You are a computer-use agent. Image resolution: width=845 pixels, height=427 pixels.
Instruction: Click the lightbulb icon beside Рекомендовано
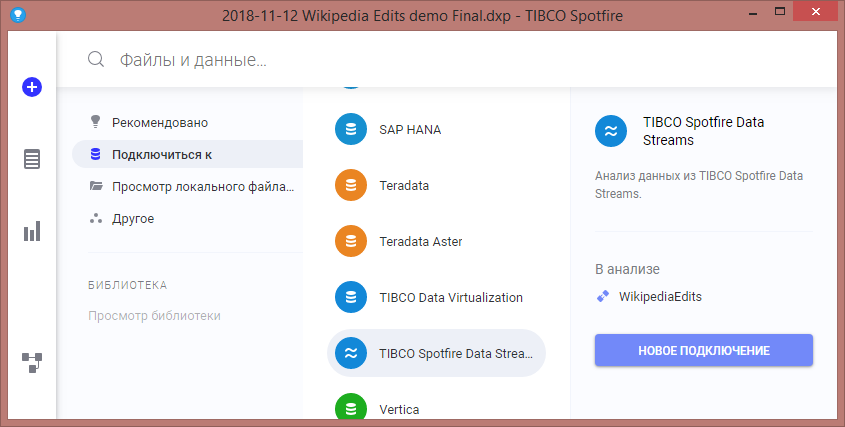pyautogui.click(x=95, y=122)
